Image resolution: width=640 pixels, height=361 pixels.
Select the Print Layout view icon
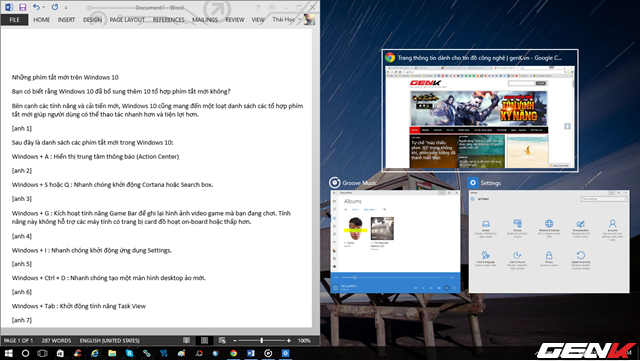(x=204, y=340)
